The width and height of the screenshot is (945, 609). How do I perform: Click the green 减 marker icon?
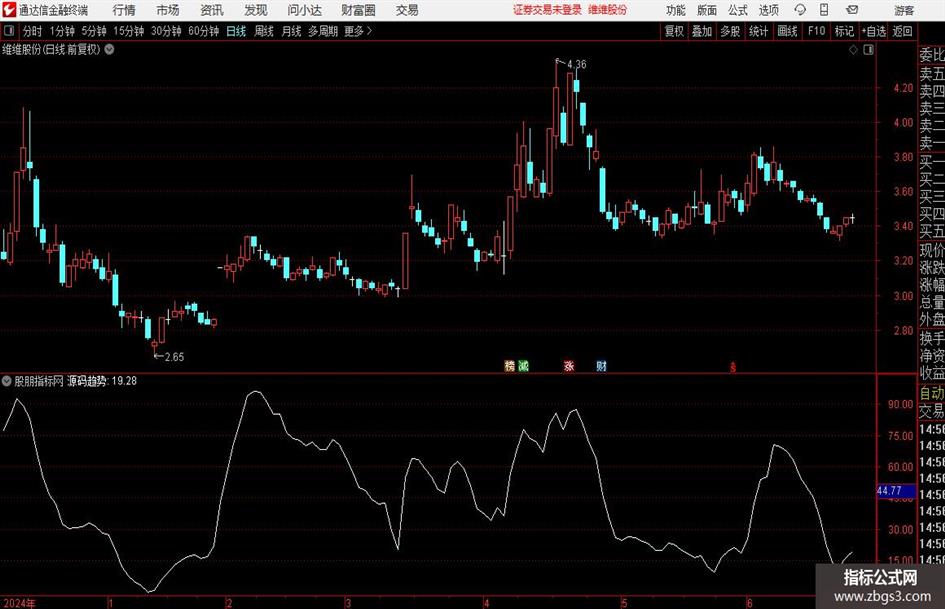point(524,366)
